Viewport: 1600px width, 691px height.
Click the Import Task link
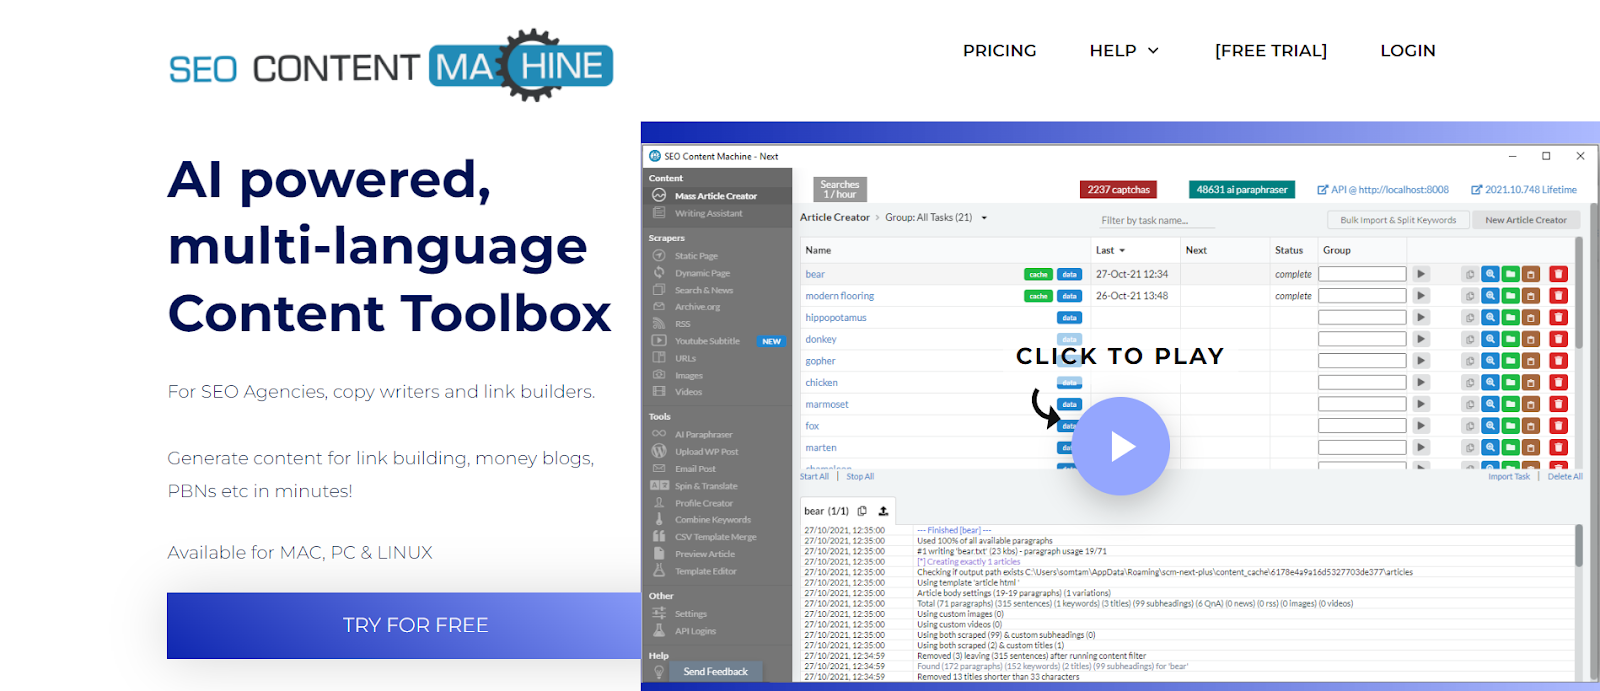click(1508, 477)
